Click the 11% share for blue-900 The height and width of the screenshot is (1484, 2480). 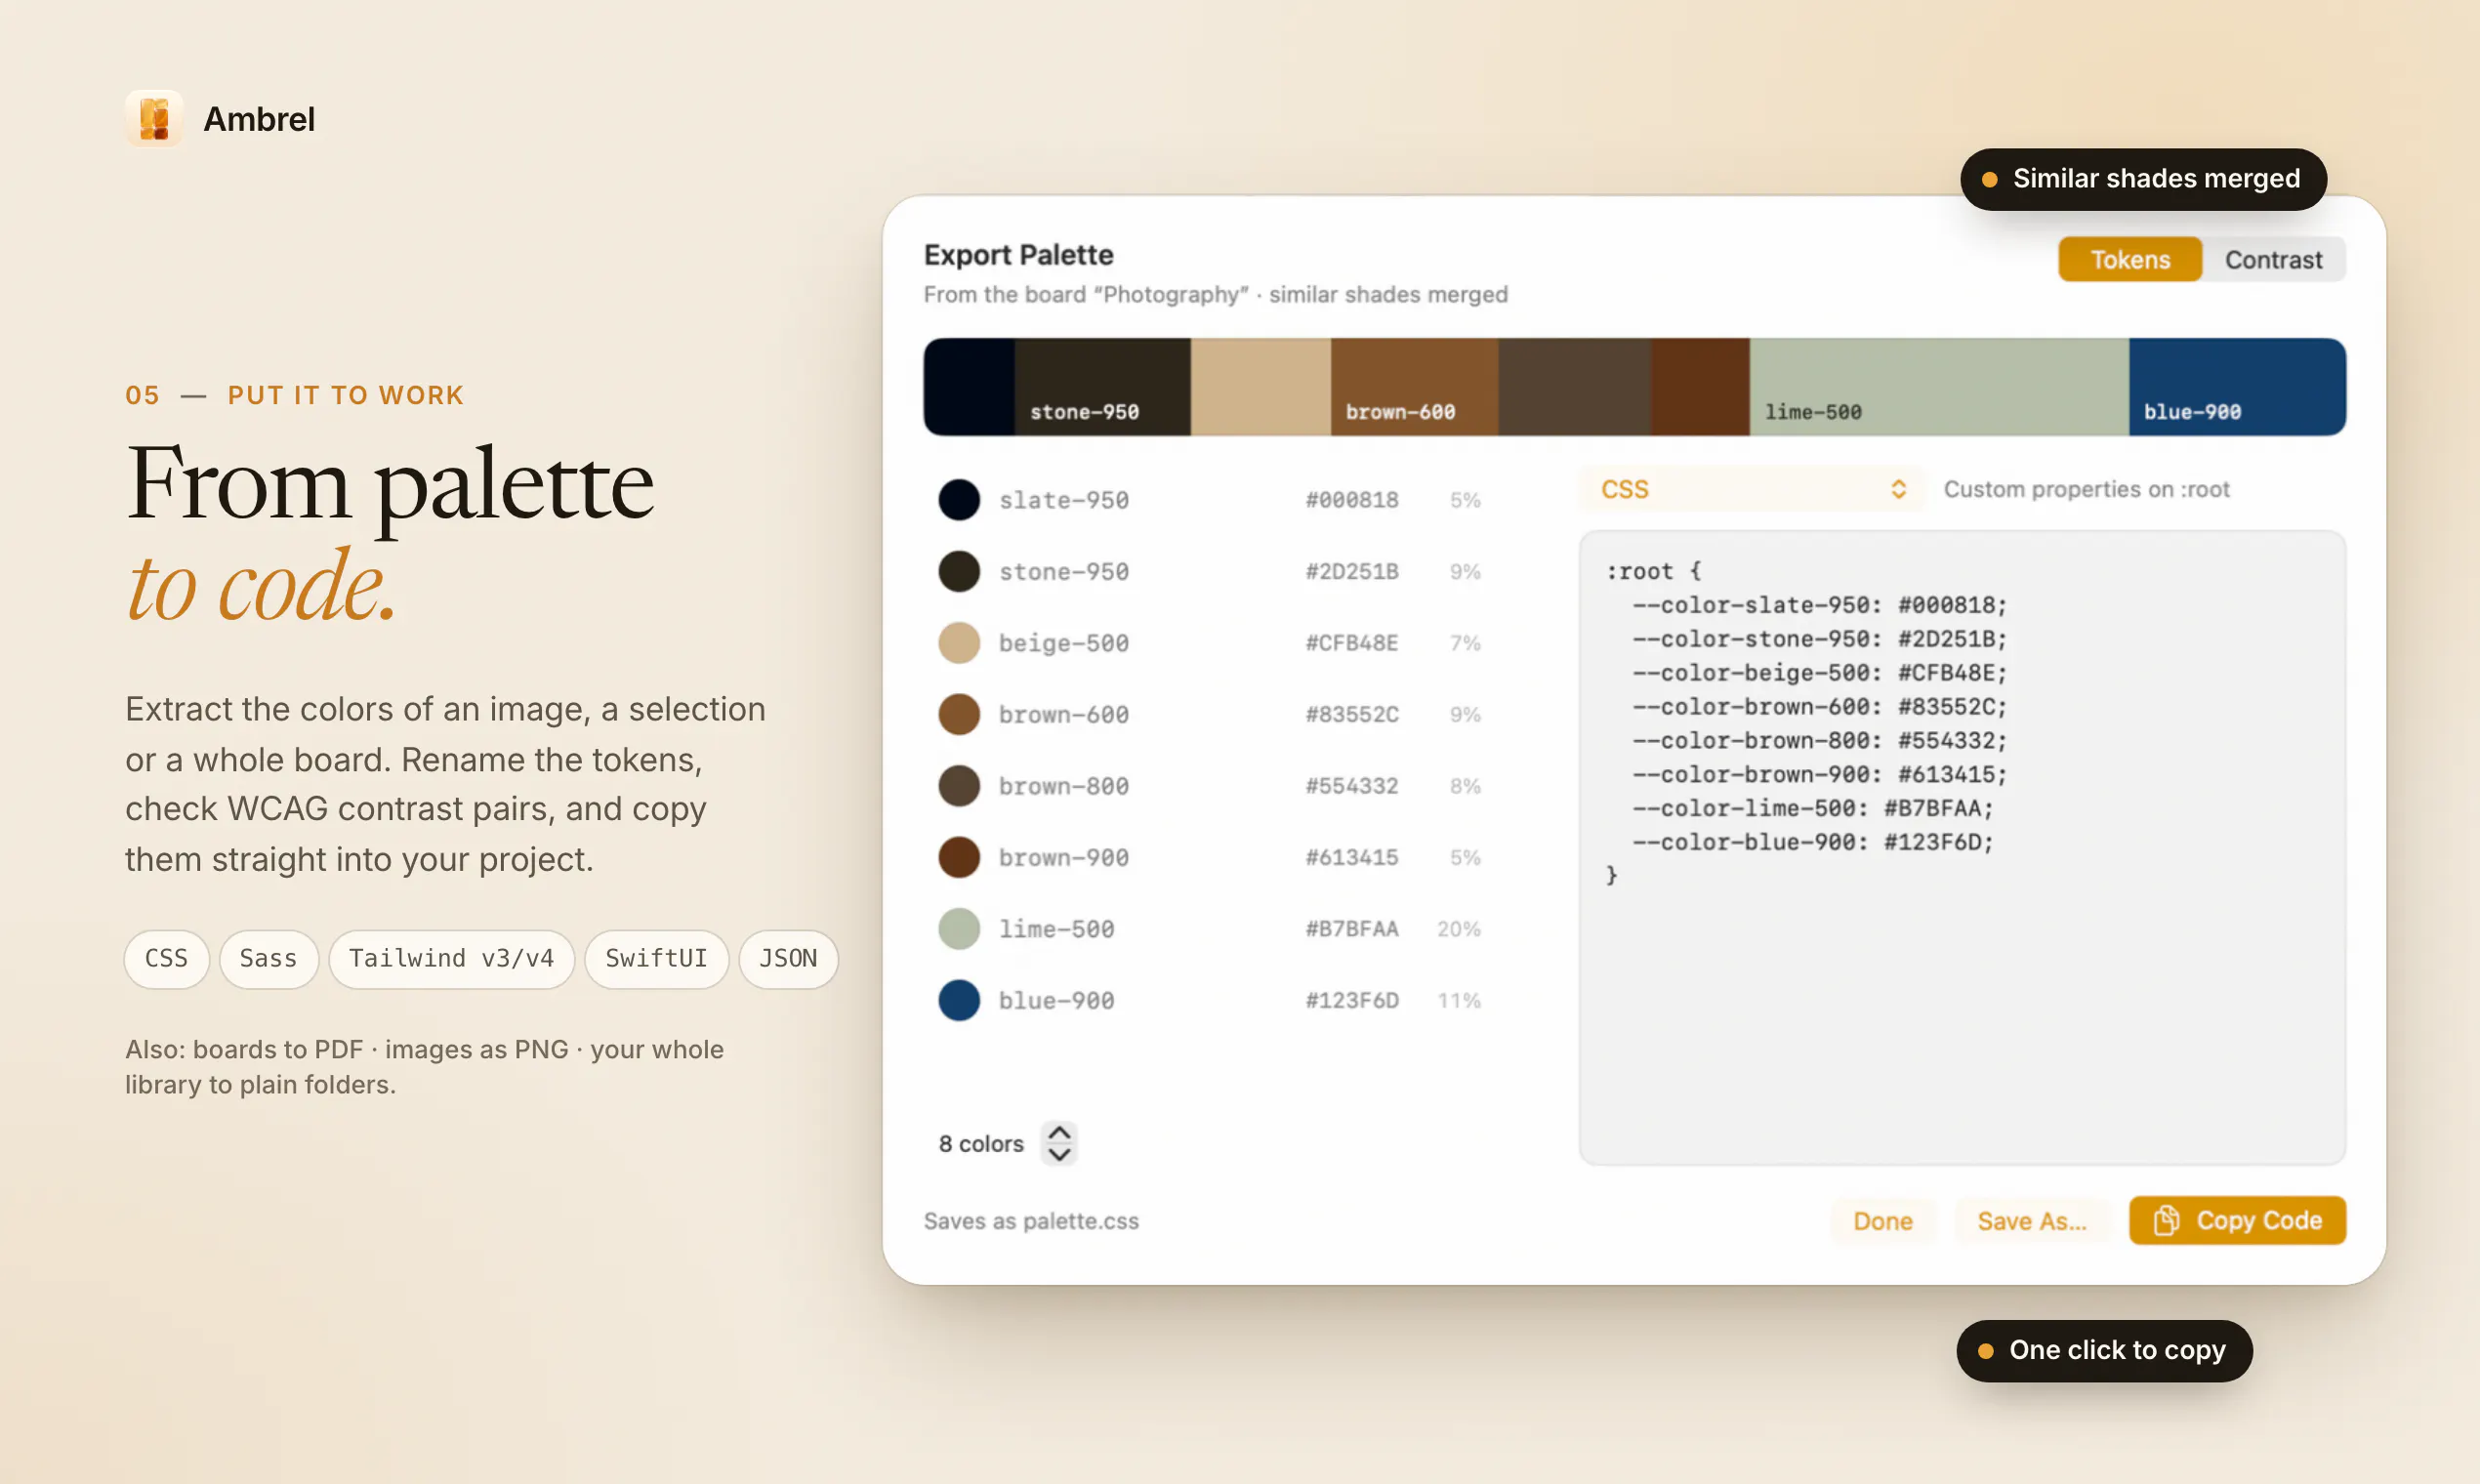[x=1458, y=1000]
